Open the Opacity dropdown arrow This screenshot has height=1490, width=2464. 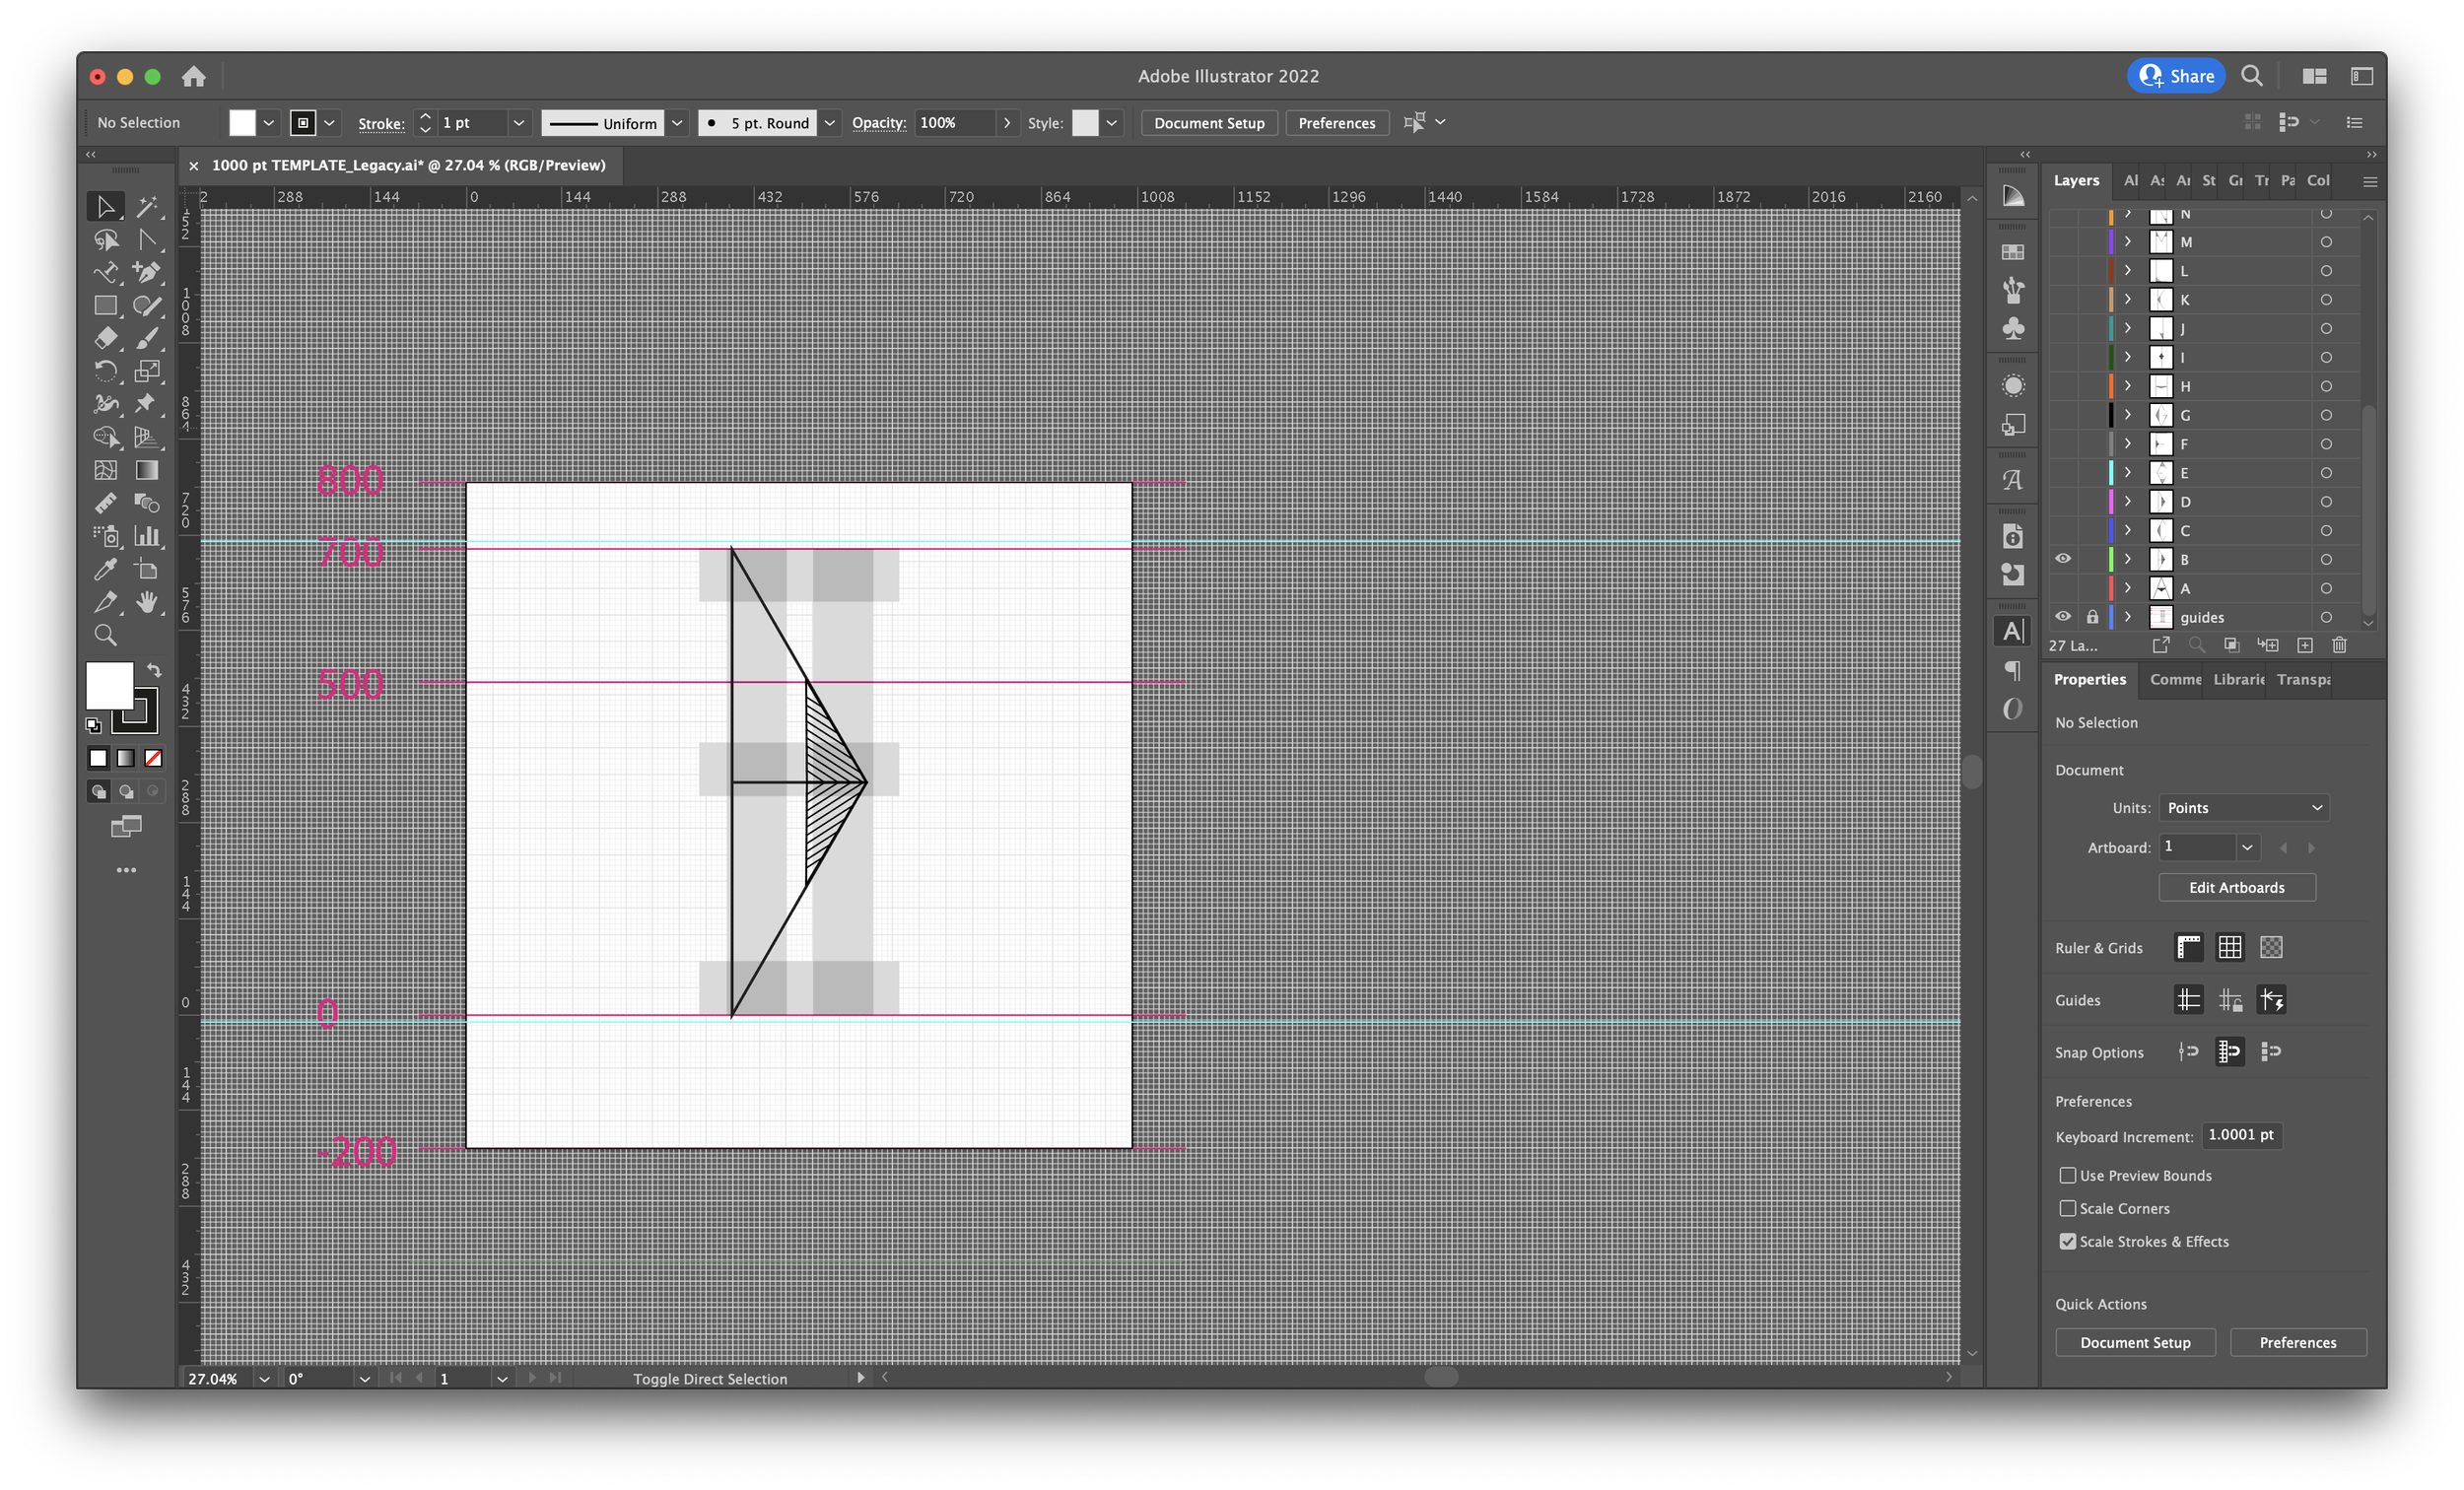pos(1006,123)
